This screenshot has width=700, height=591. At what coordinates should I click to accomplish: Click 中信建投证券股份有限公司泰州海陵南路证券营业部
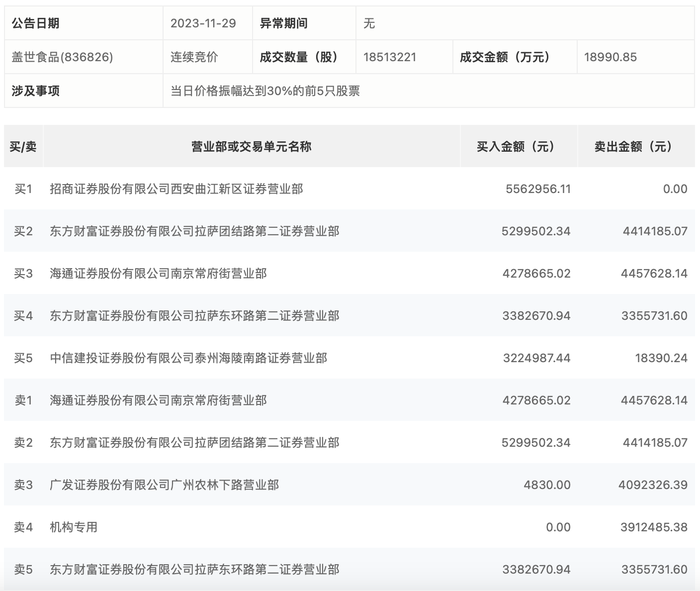pos(188,358)
